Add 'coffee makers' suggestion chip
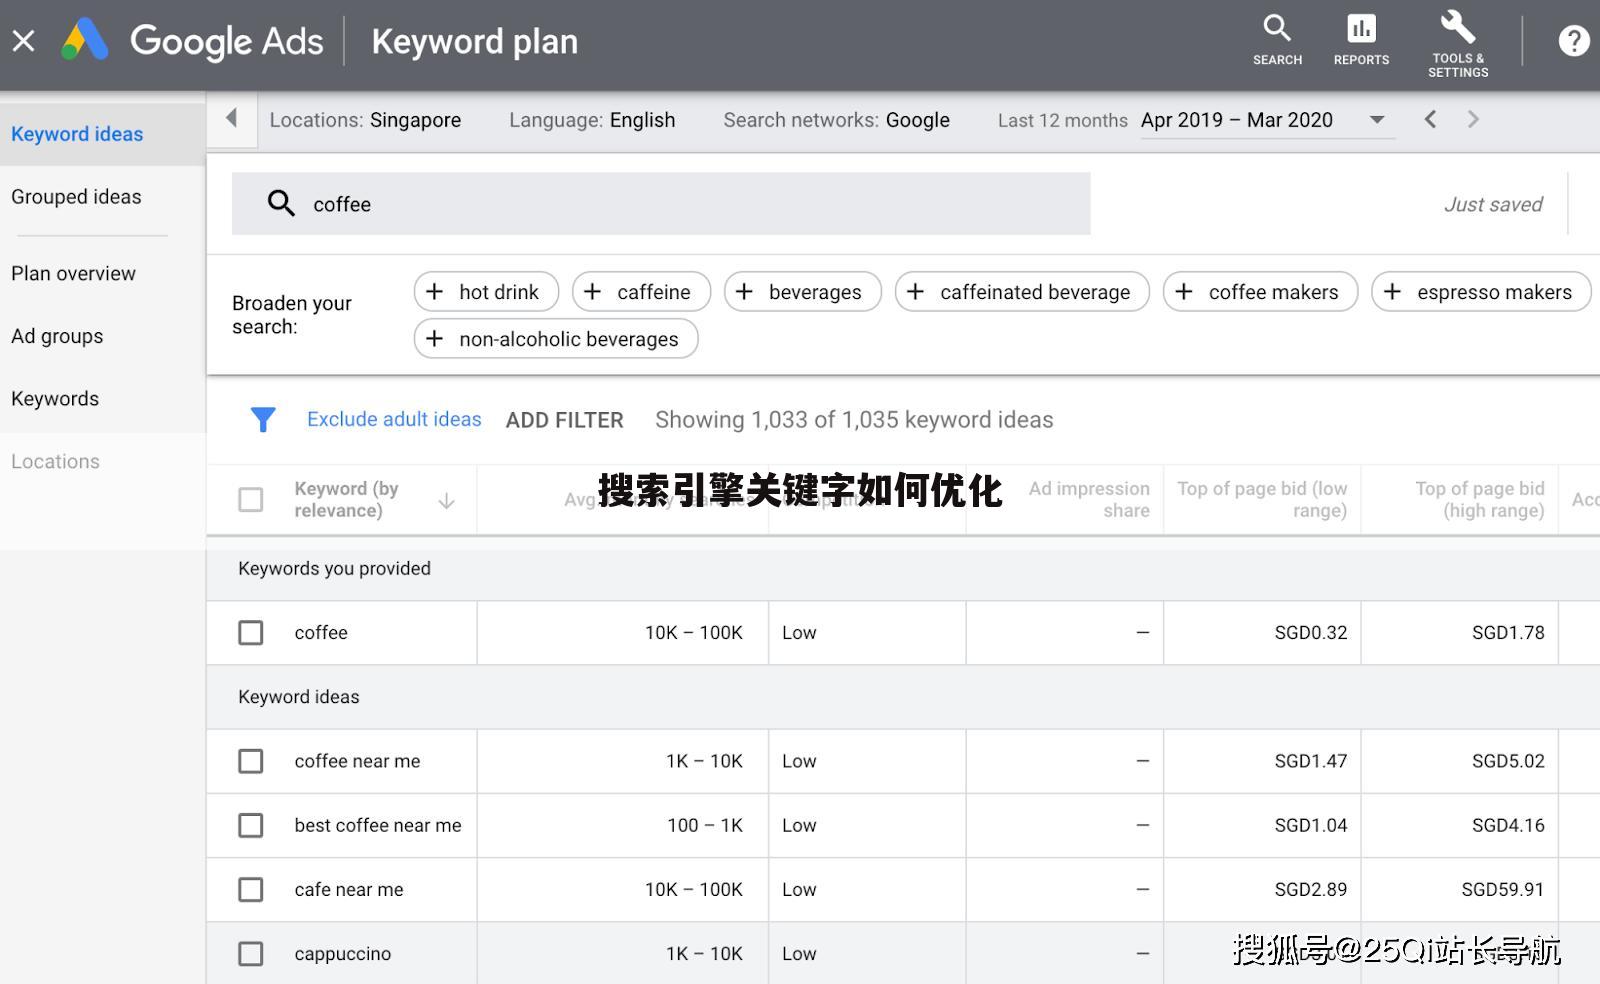The width and height of the screenshot is (1600, 984). coord(1260,292)
